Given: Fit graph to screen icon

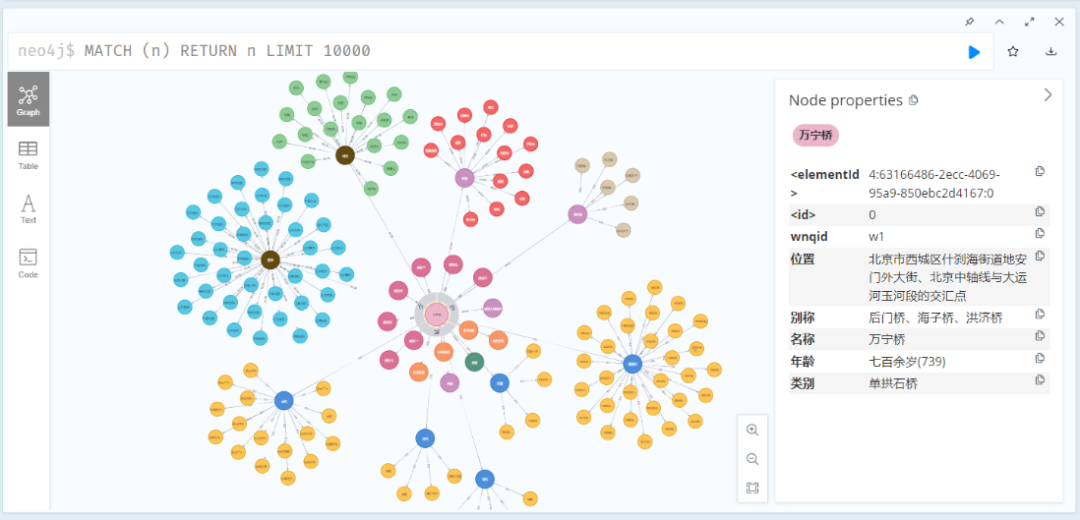Looking at the screenshot, I should coord(752,488).
